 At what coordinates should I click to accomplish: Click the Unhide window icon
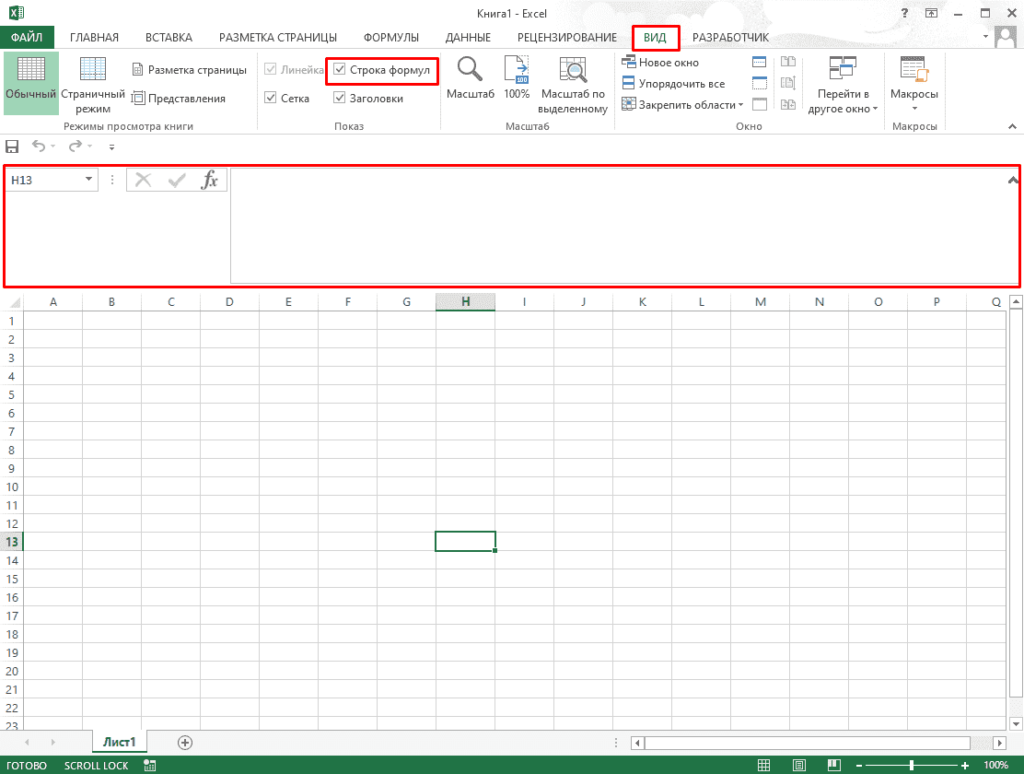tap(759, 105)
